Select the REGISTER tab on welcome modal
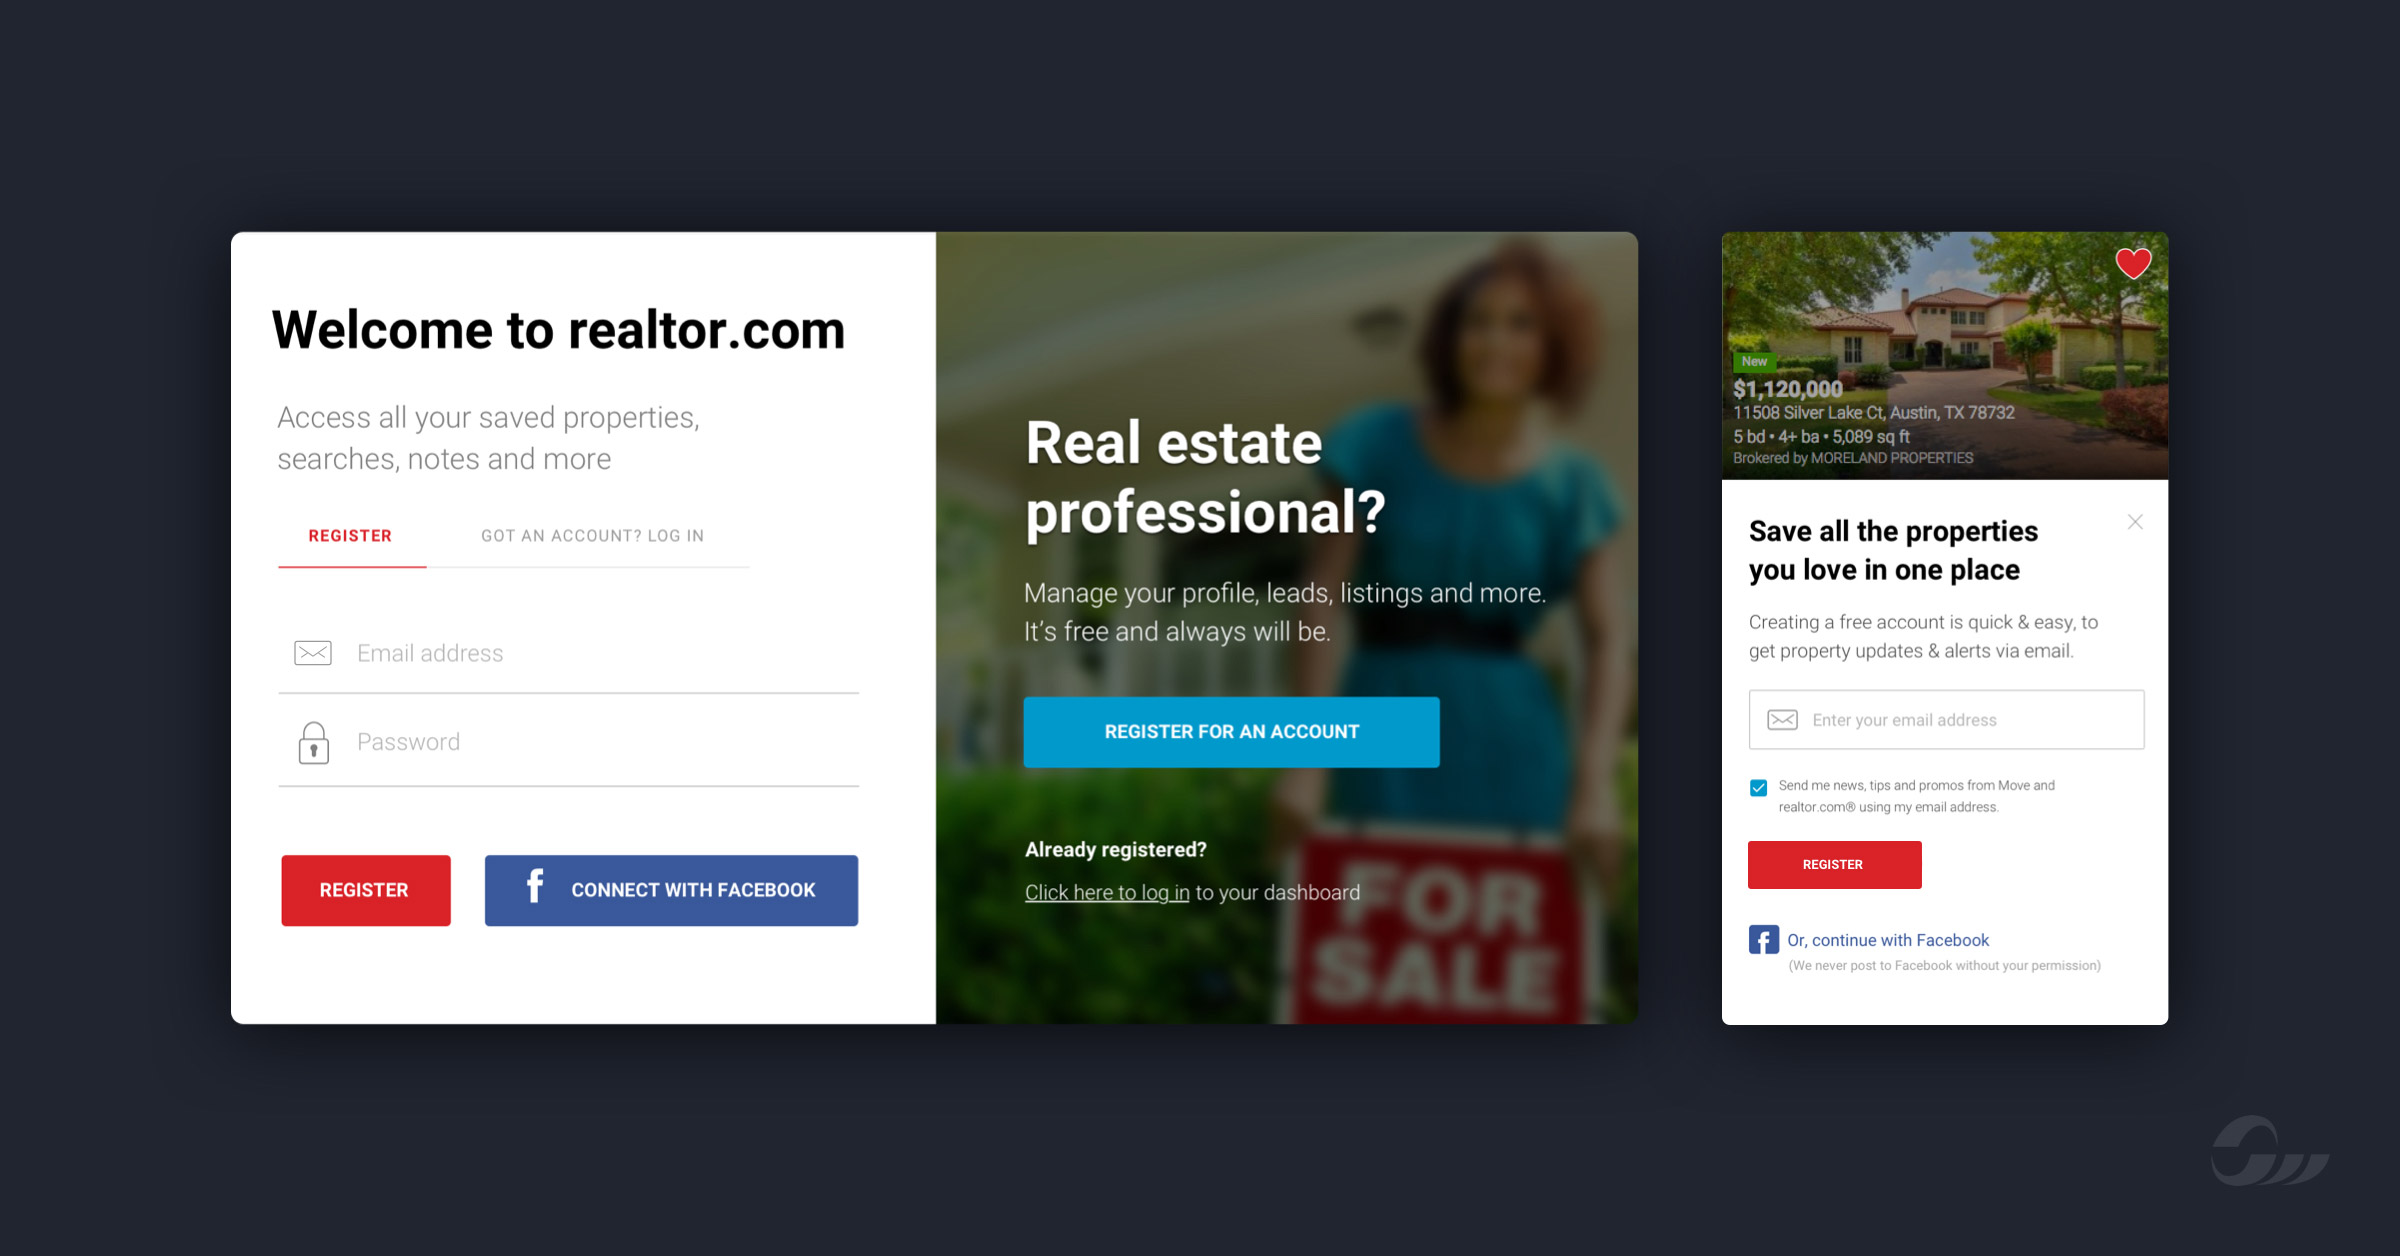Screen dimensions: 2400x1256 pyautogui.click(x=351, y=535)
